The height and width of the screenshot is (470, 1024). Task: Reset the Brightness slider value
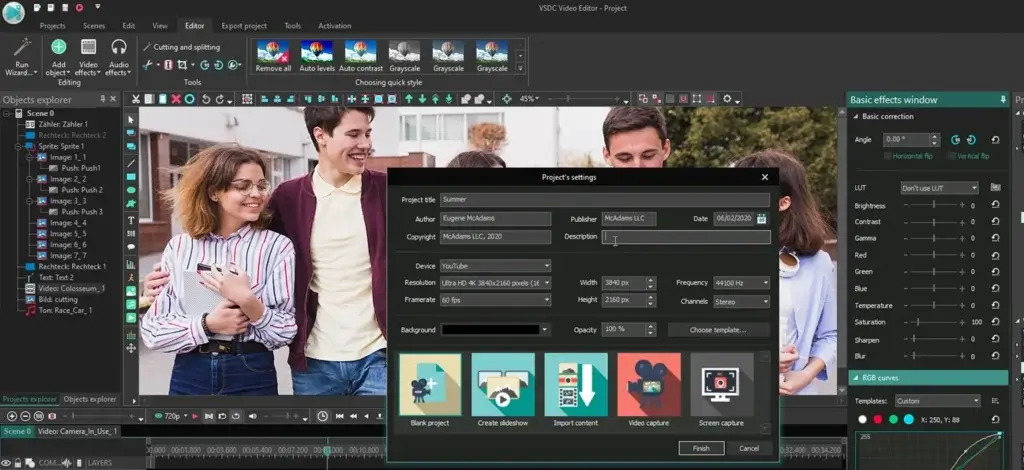[x=995, y=206]
